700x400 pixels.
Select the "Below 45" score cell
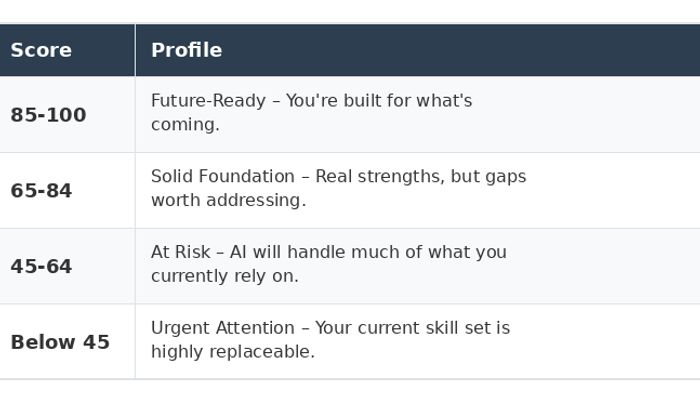pyautogui.click(x=60, y=343)
